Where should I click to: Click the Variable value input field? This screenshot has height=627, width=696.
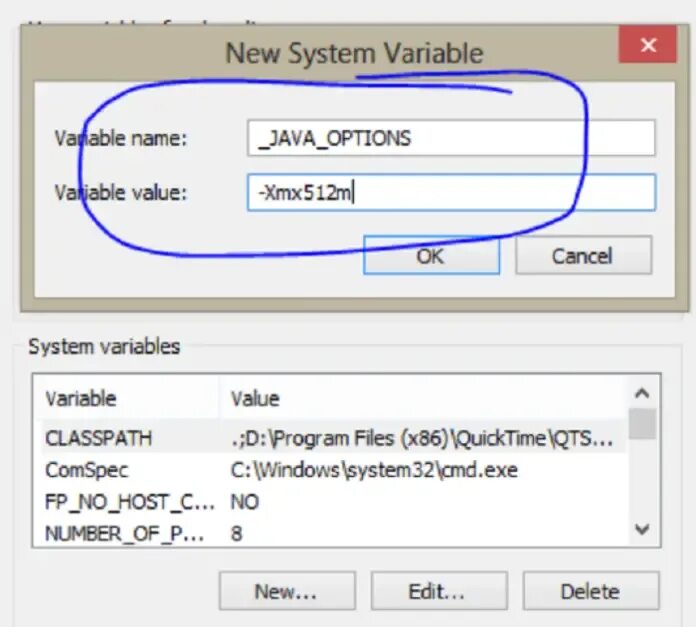(x=451, y=193)
